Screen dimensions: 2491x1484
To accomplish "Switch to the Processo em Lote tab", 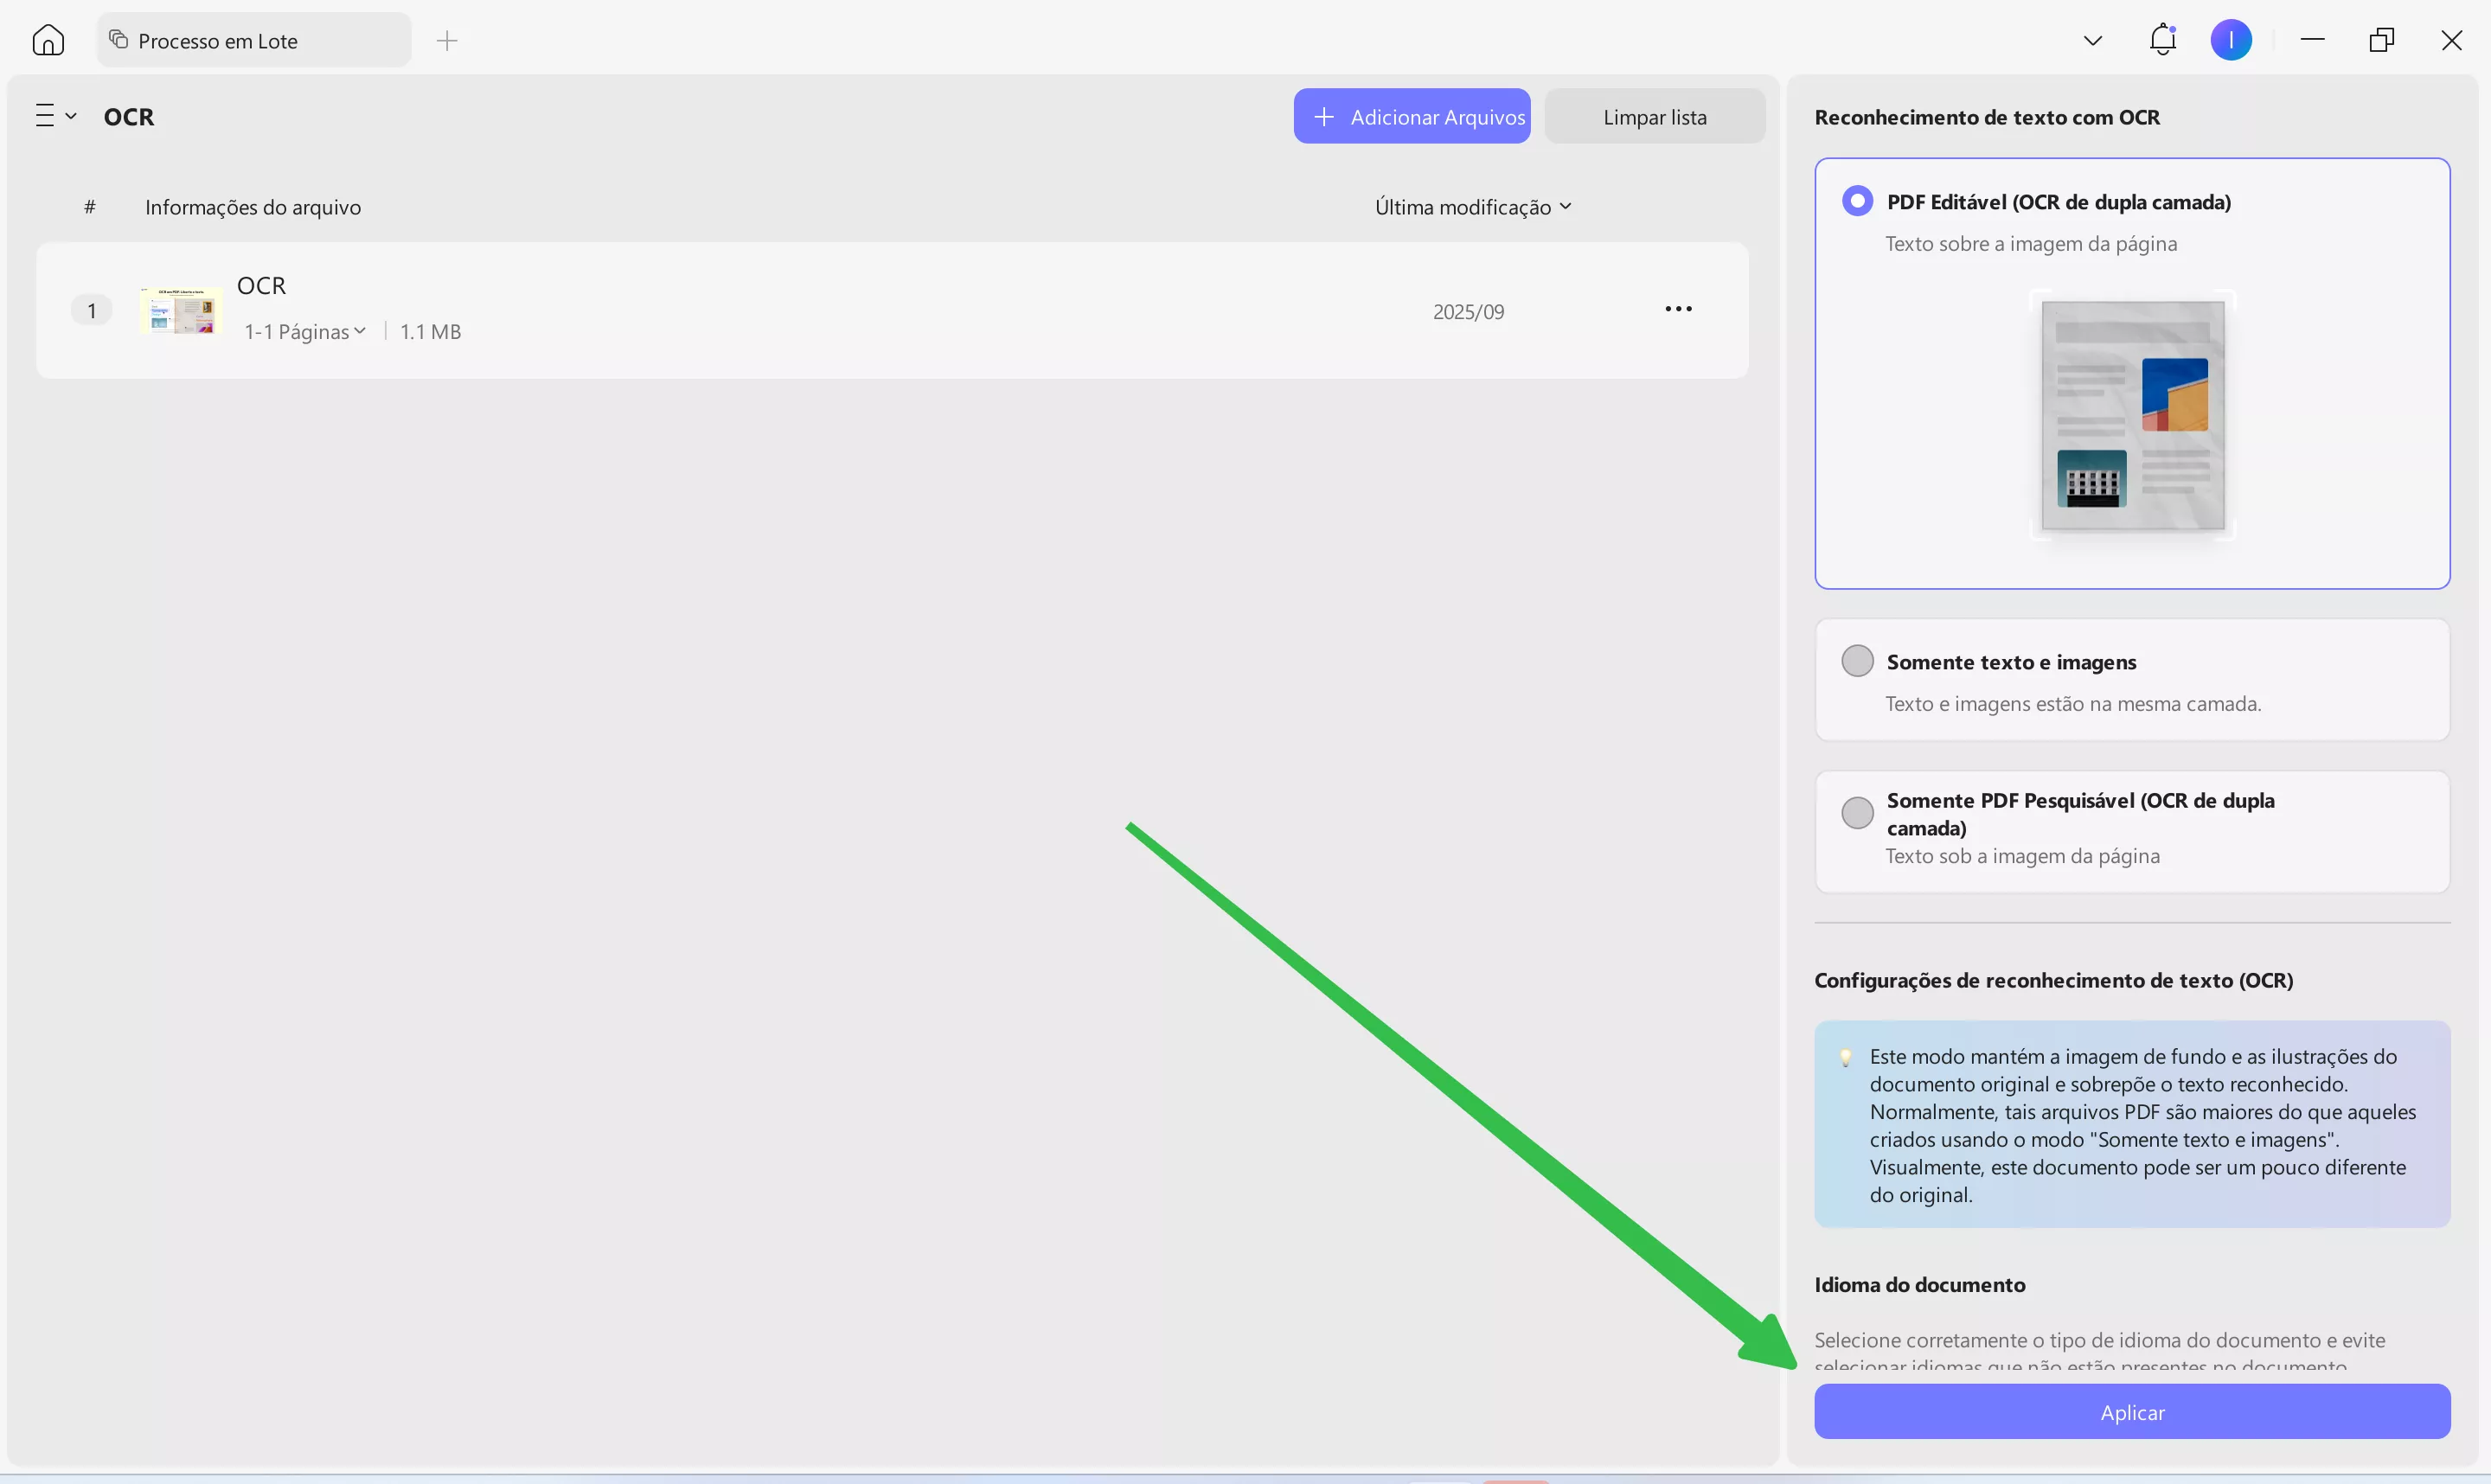I will point(253,40).
